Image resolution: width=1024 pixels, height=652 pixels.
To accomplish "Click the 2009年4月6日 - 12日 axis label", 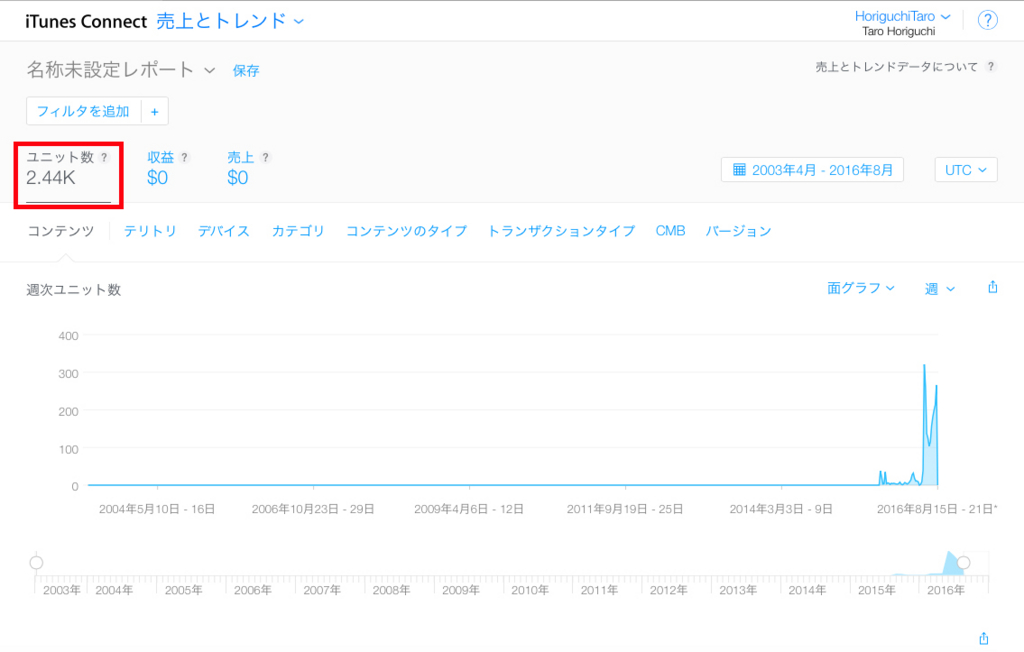I will (469, 509).
